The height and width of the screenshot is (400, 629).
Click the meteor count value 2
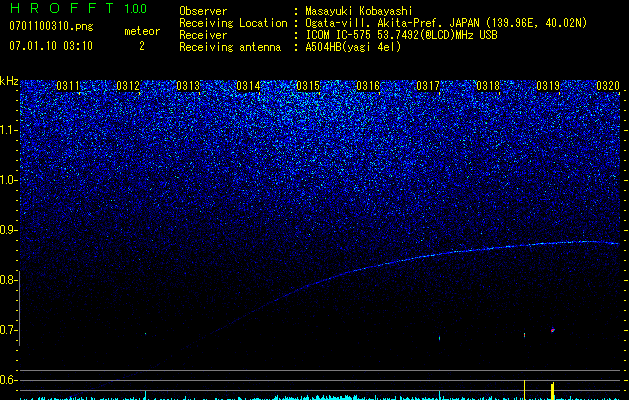pos(142,46)
